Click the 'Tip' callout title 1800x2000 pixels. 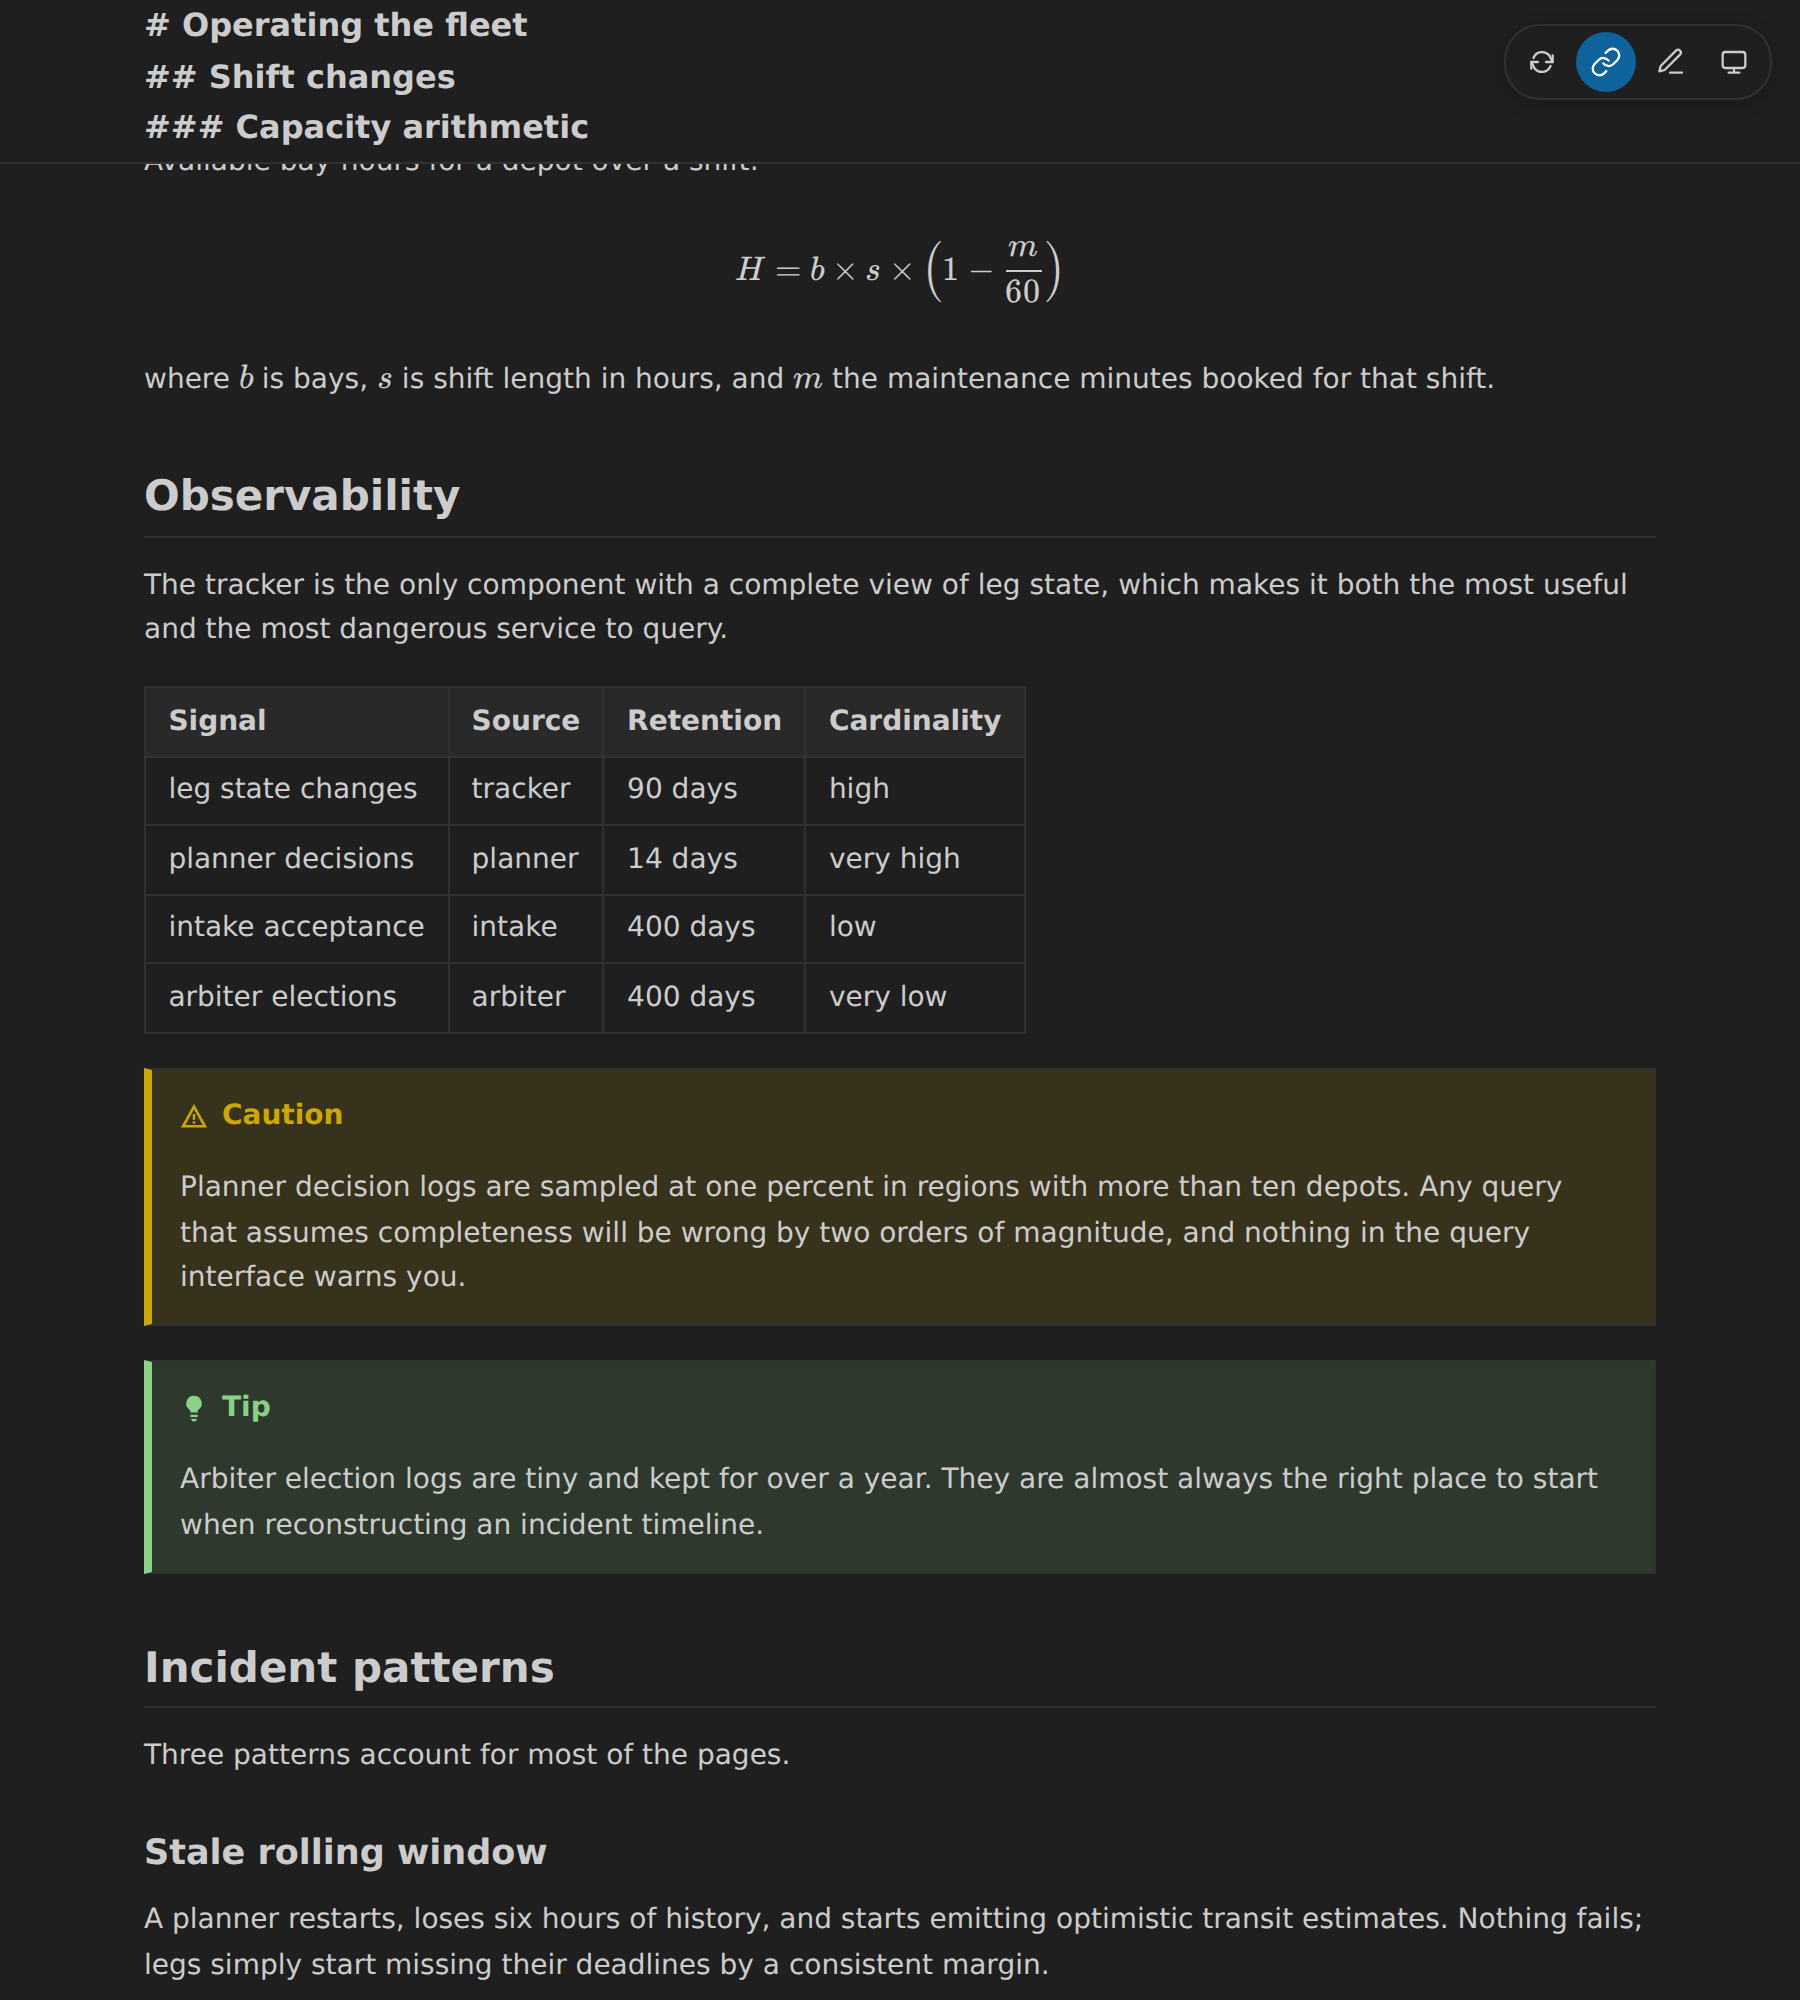point(246,1407)
